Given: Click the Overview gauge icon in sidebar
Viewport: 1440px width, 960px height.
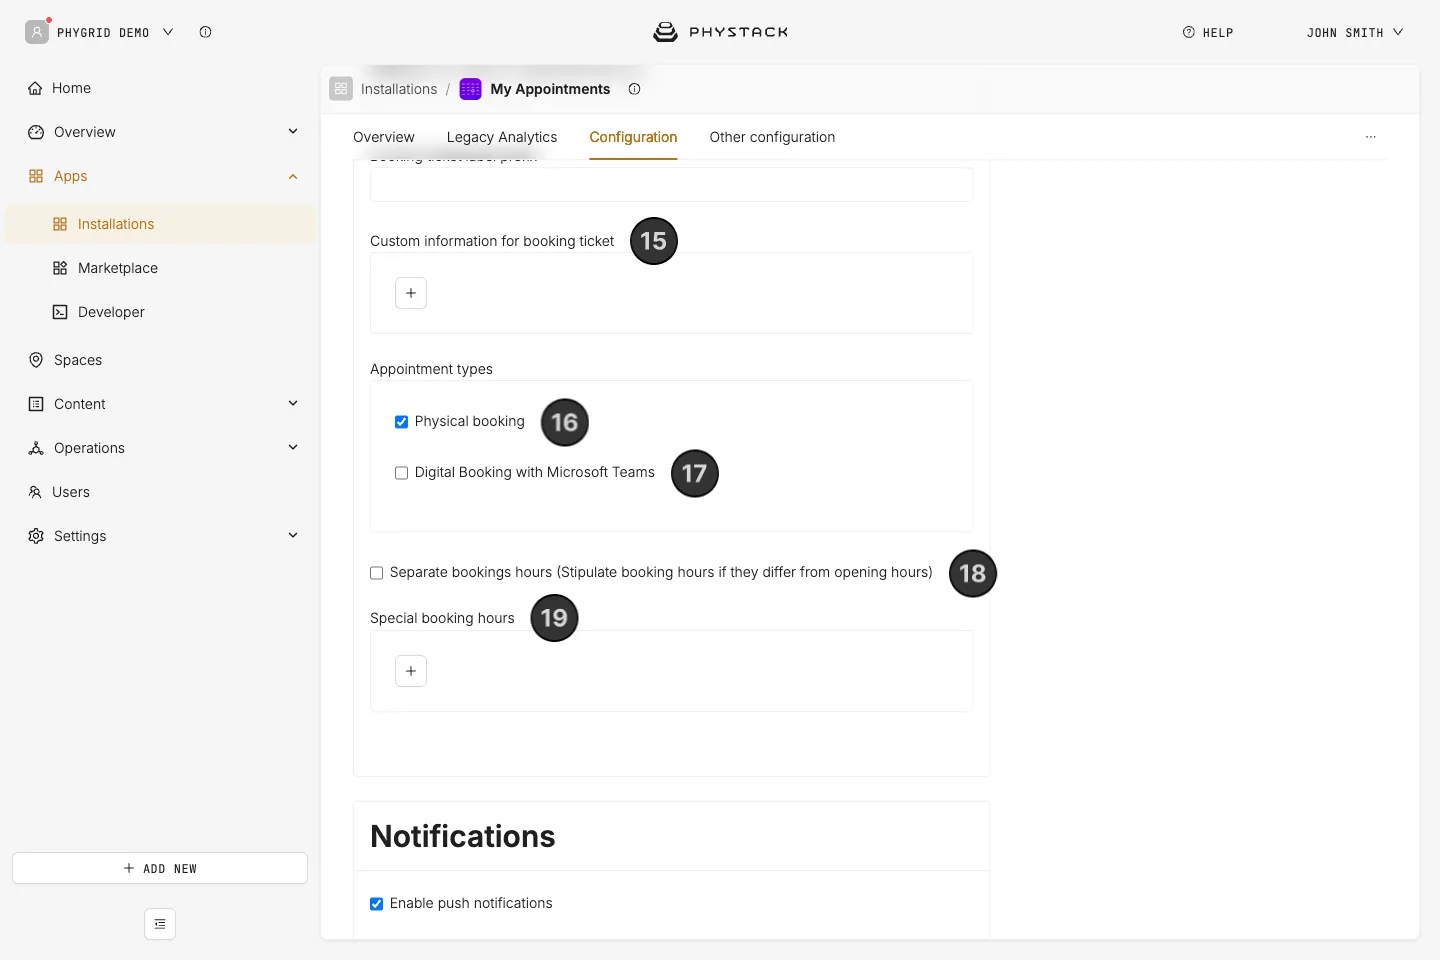Looking at the screenshot, I should [x=36, y=132].
